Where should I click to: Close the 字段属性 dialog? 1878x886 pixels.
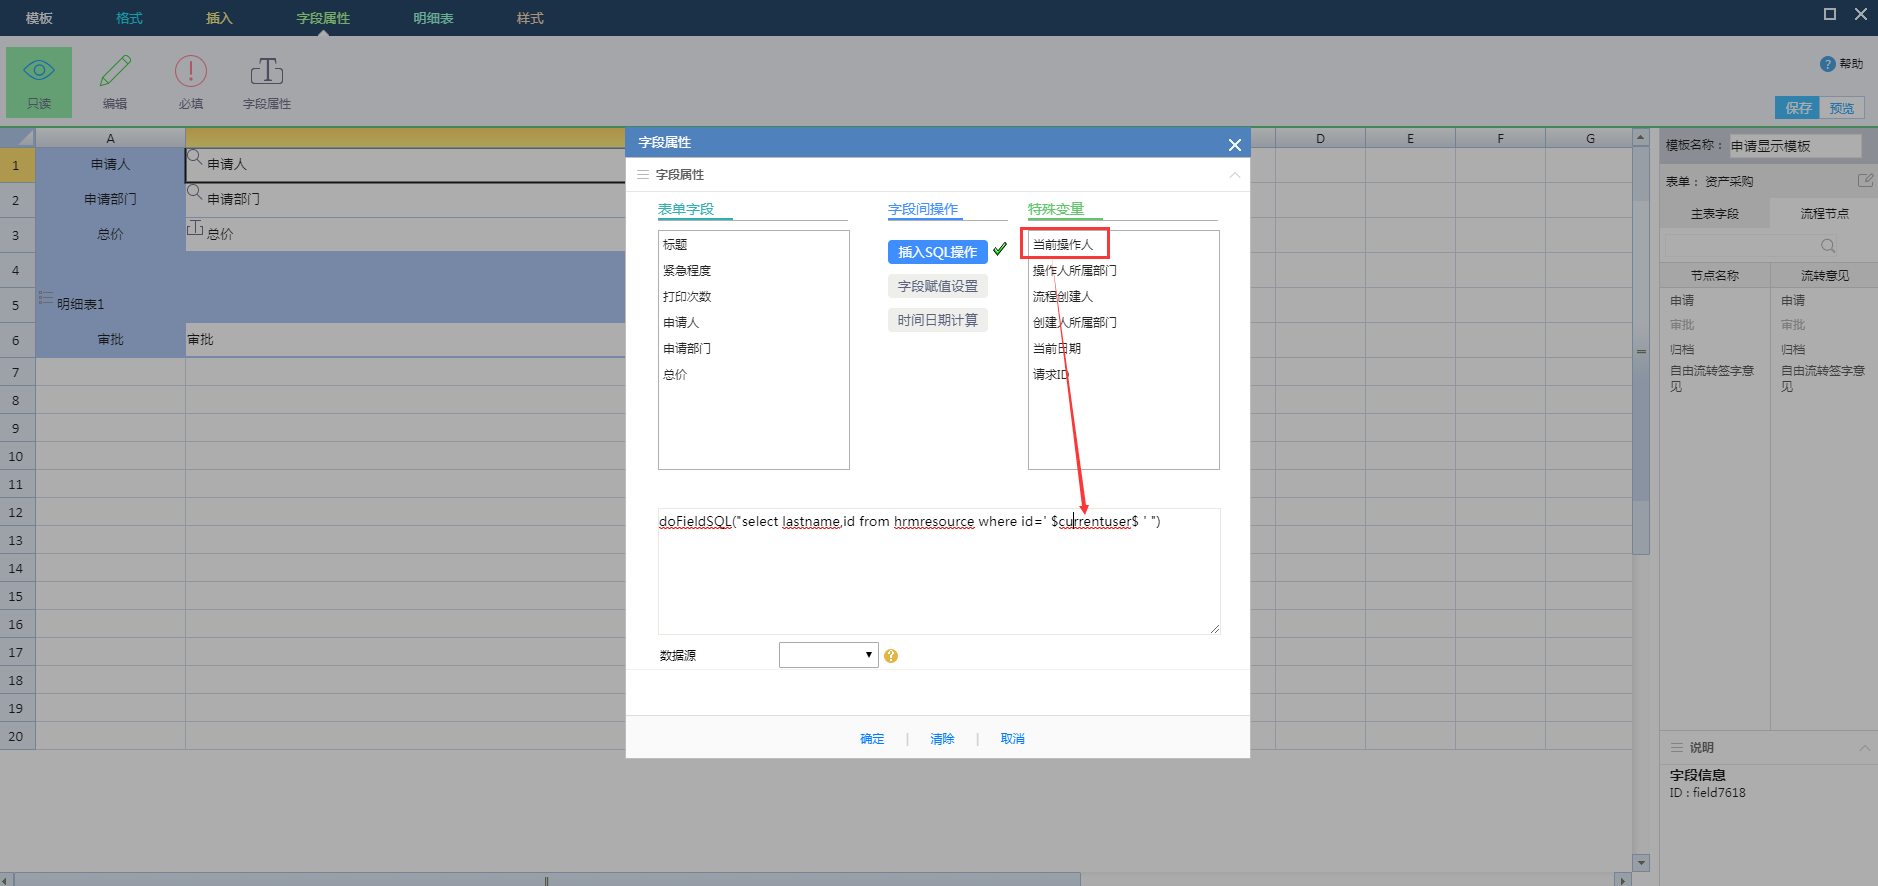[x=1234, y=145]
